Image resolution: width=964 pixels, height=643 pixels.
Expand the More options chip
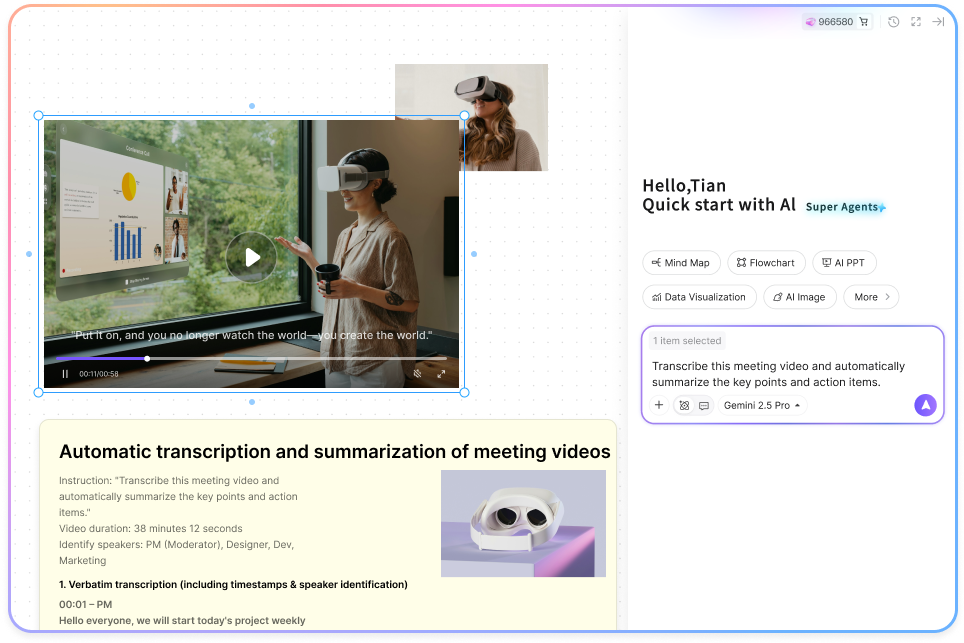871,297
